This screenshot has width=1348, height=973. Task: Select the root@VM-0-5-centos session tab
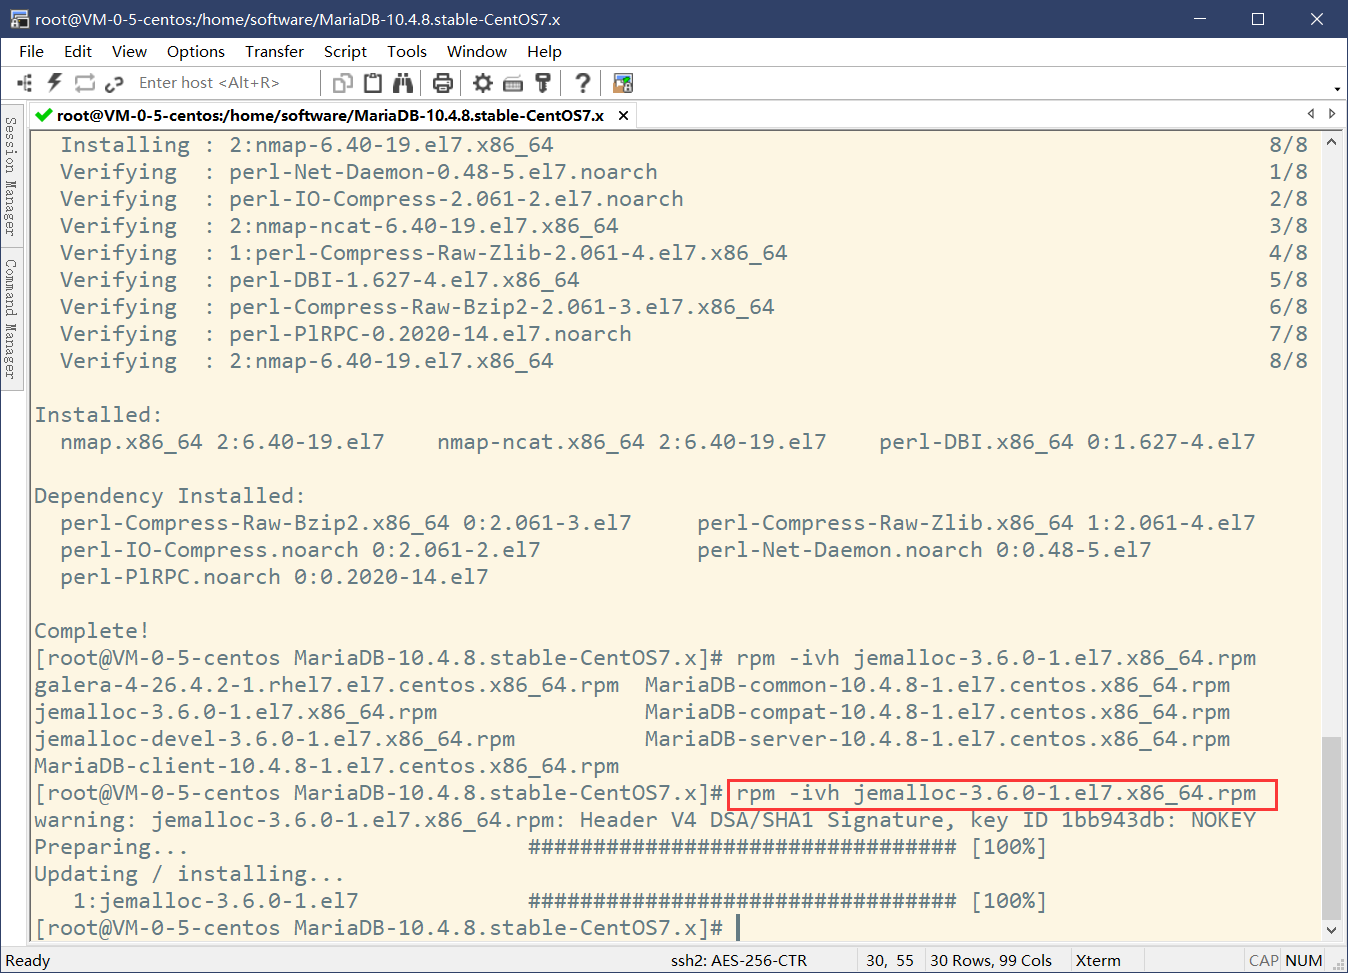pos(330,115)
